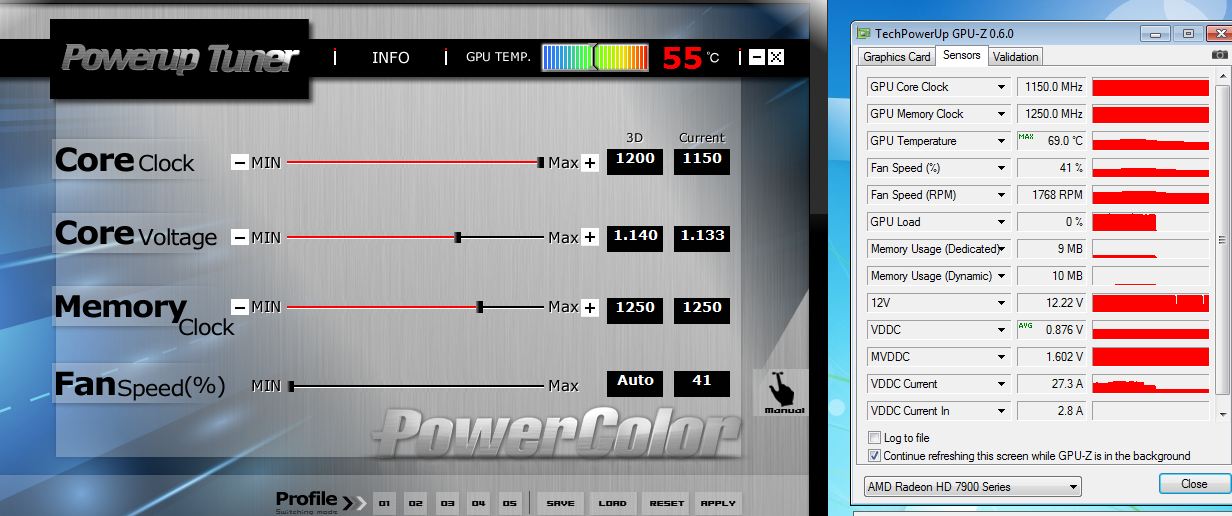Select profile slot 02
This screenshot has height=516, width=1232.
(x=416, y=503)
